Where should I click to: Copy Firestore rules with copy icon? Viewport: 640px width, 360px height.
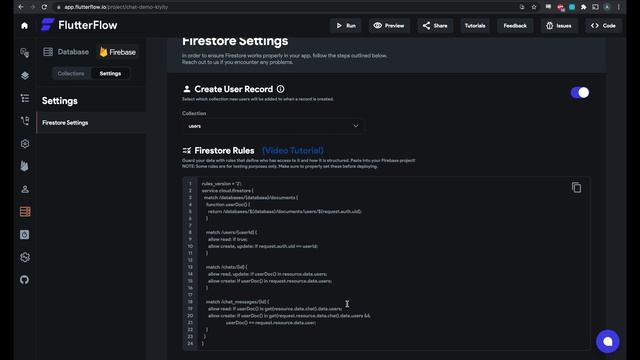click(x=576, y=188)
